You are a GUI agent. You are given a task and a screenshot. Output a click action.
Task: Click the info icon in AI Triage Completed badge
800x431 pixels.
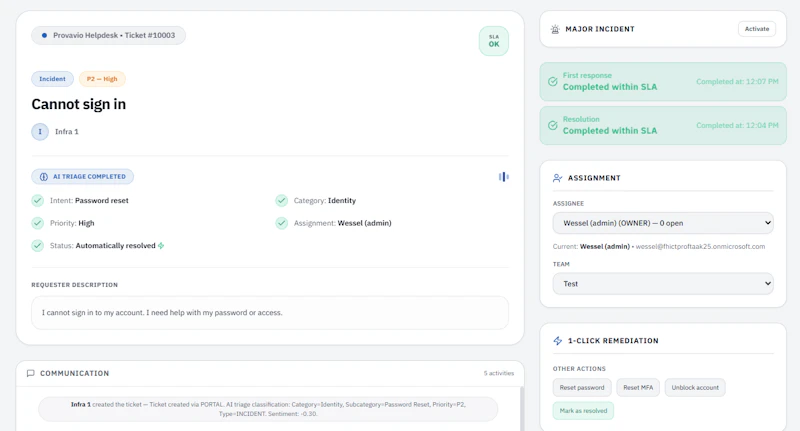pos(44,176)
